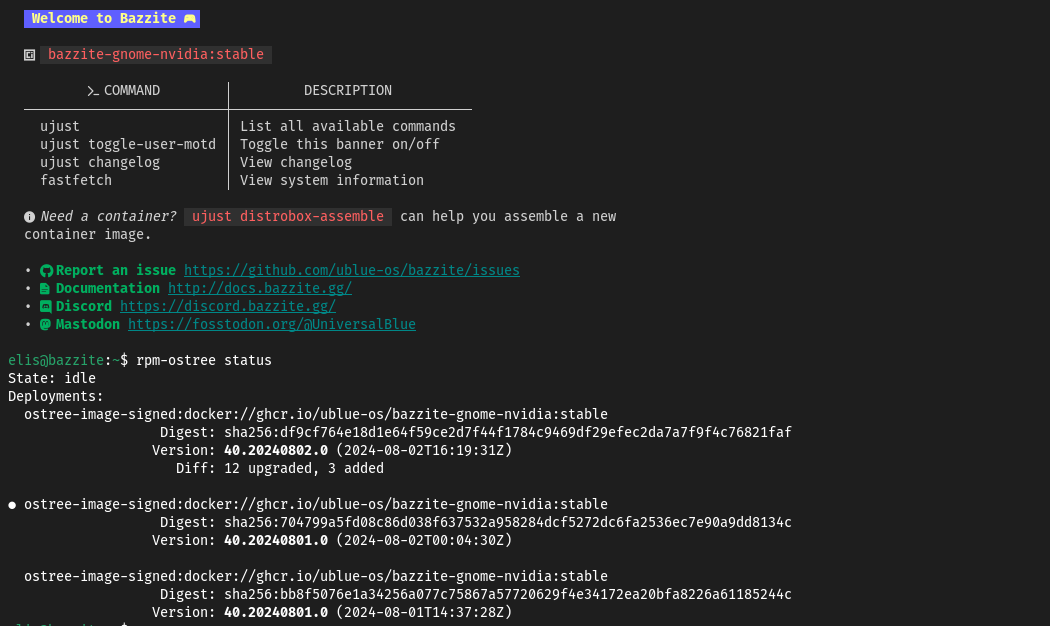Click the Documentation page icon
The width and height of the screenshot is (1050, 626).
point(46,289)
